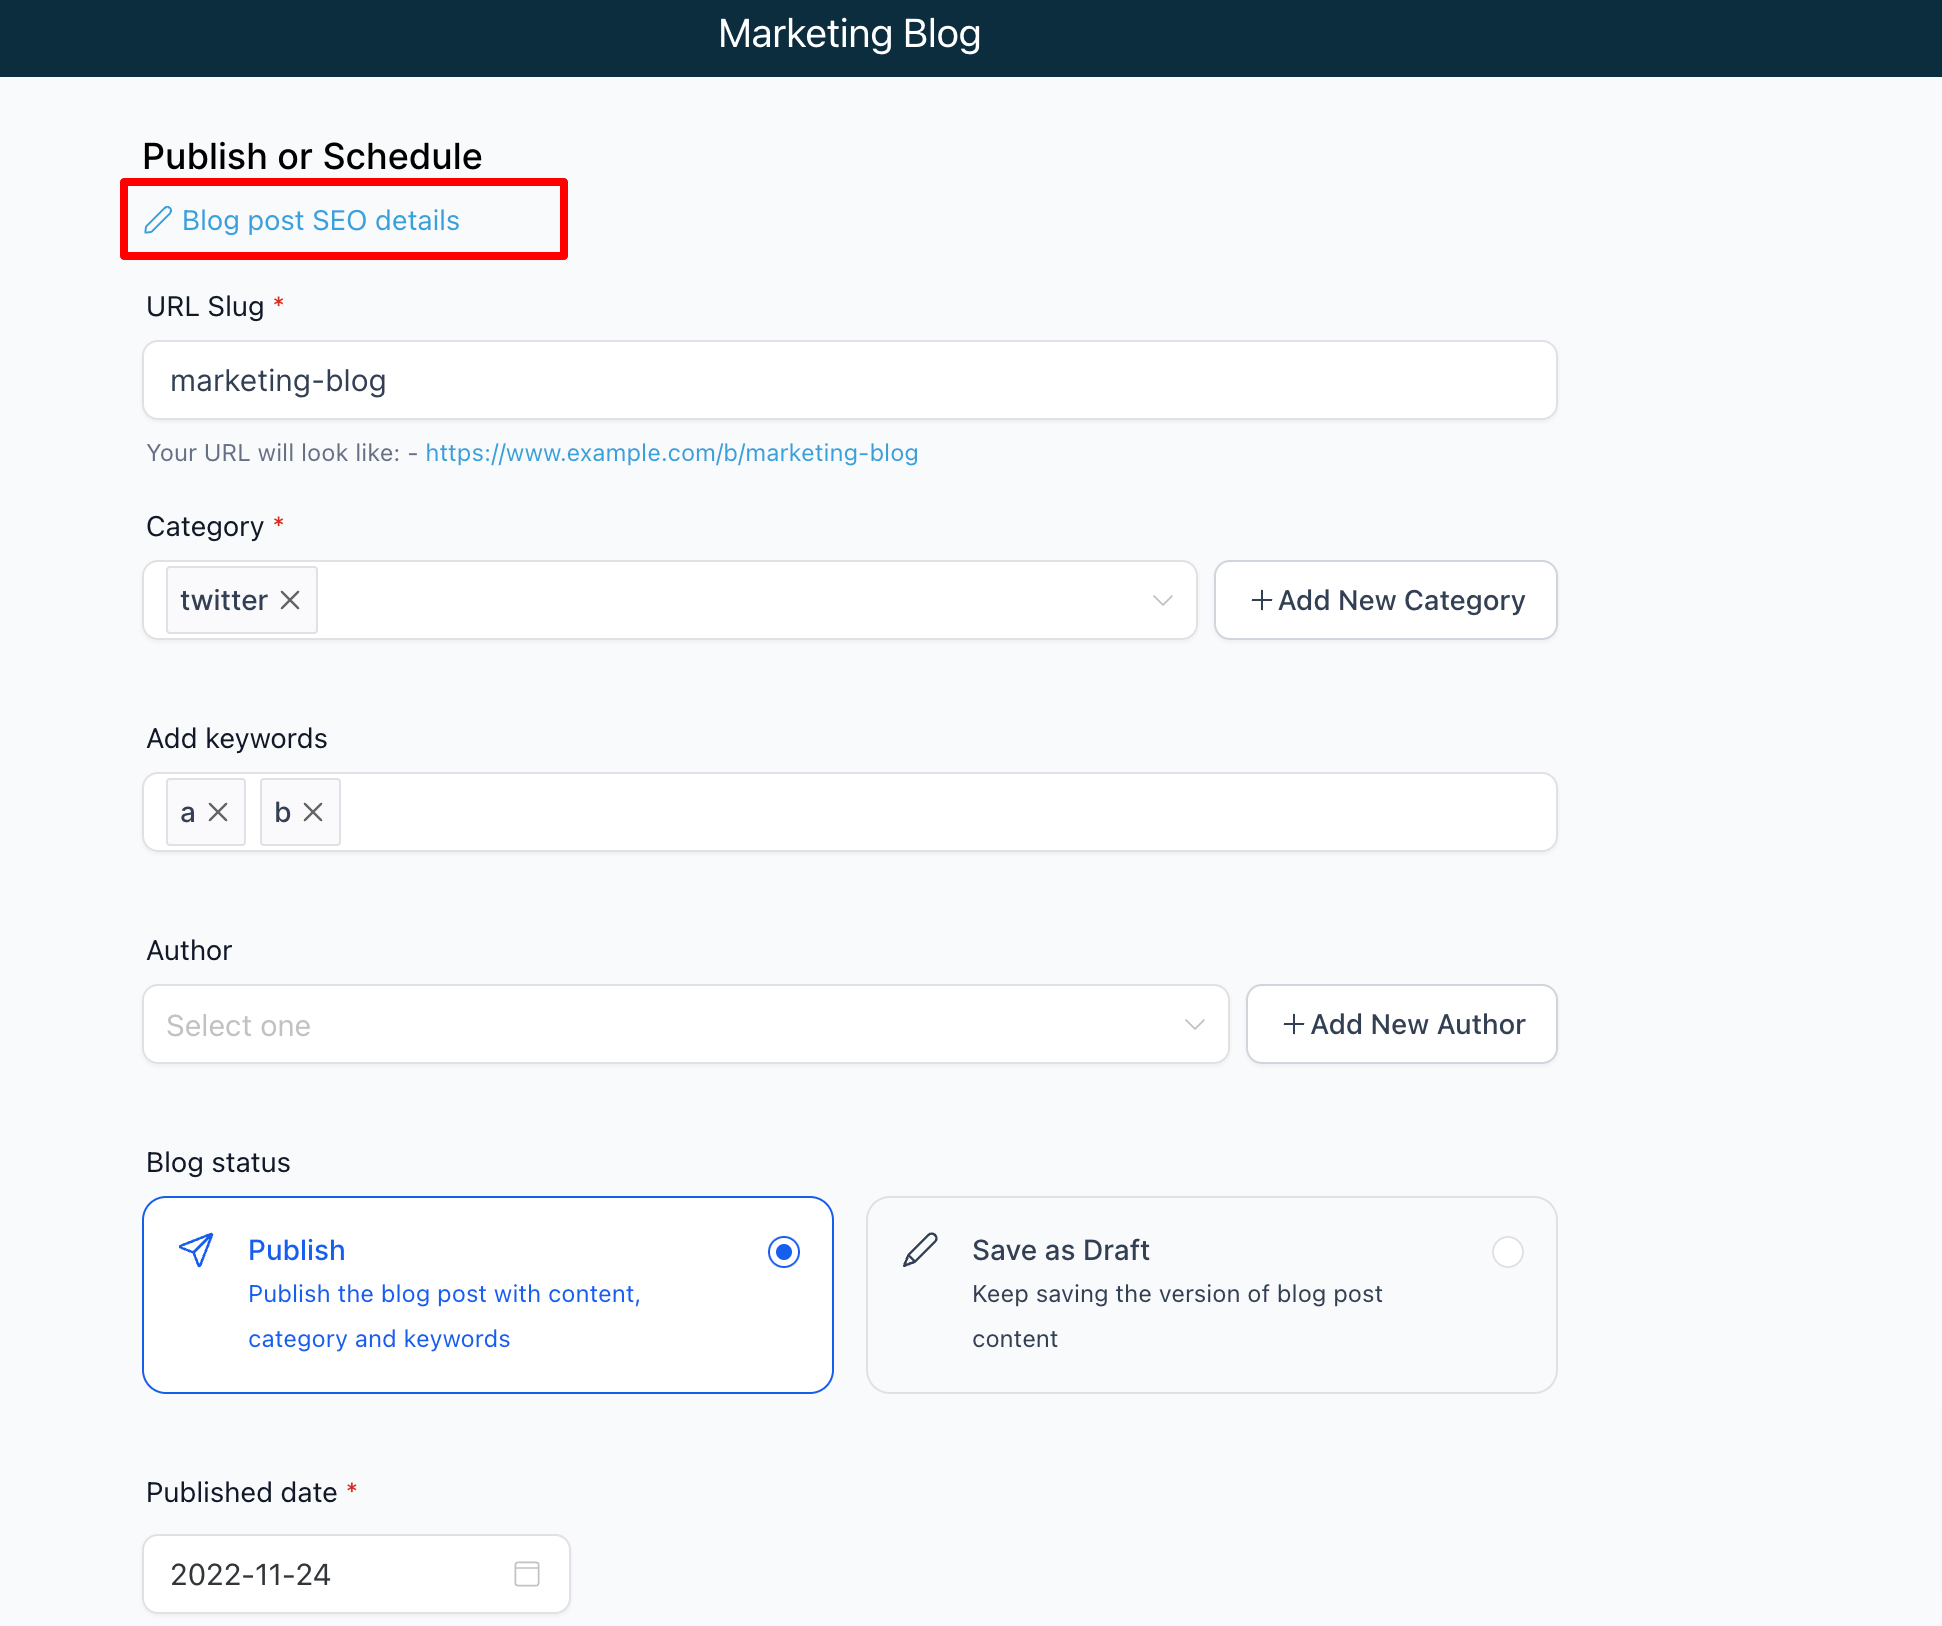Expand the Category dropdown chevron
1942x1626 pixels.
coord(1162,600)
